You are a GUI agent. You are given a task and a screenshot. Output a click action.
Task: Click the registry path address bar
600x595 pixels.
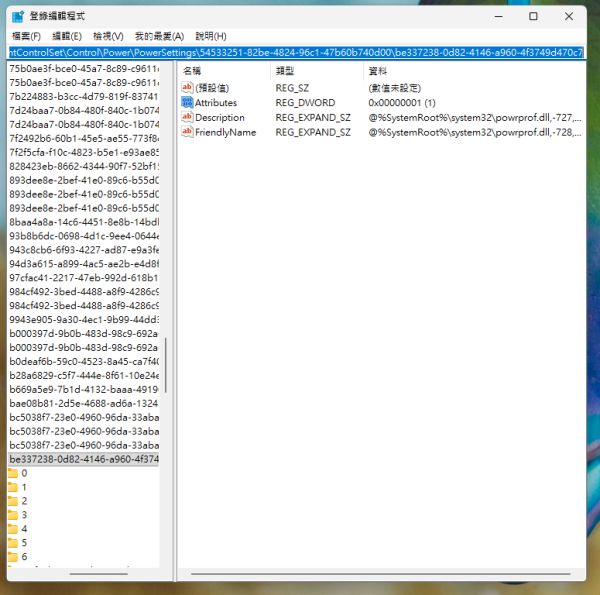tap(296, 52)
